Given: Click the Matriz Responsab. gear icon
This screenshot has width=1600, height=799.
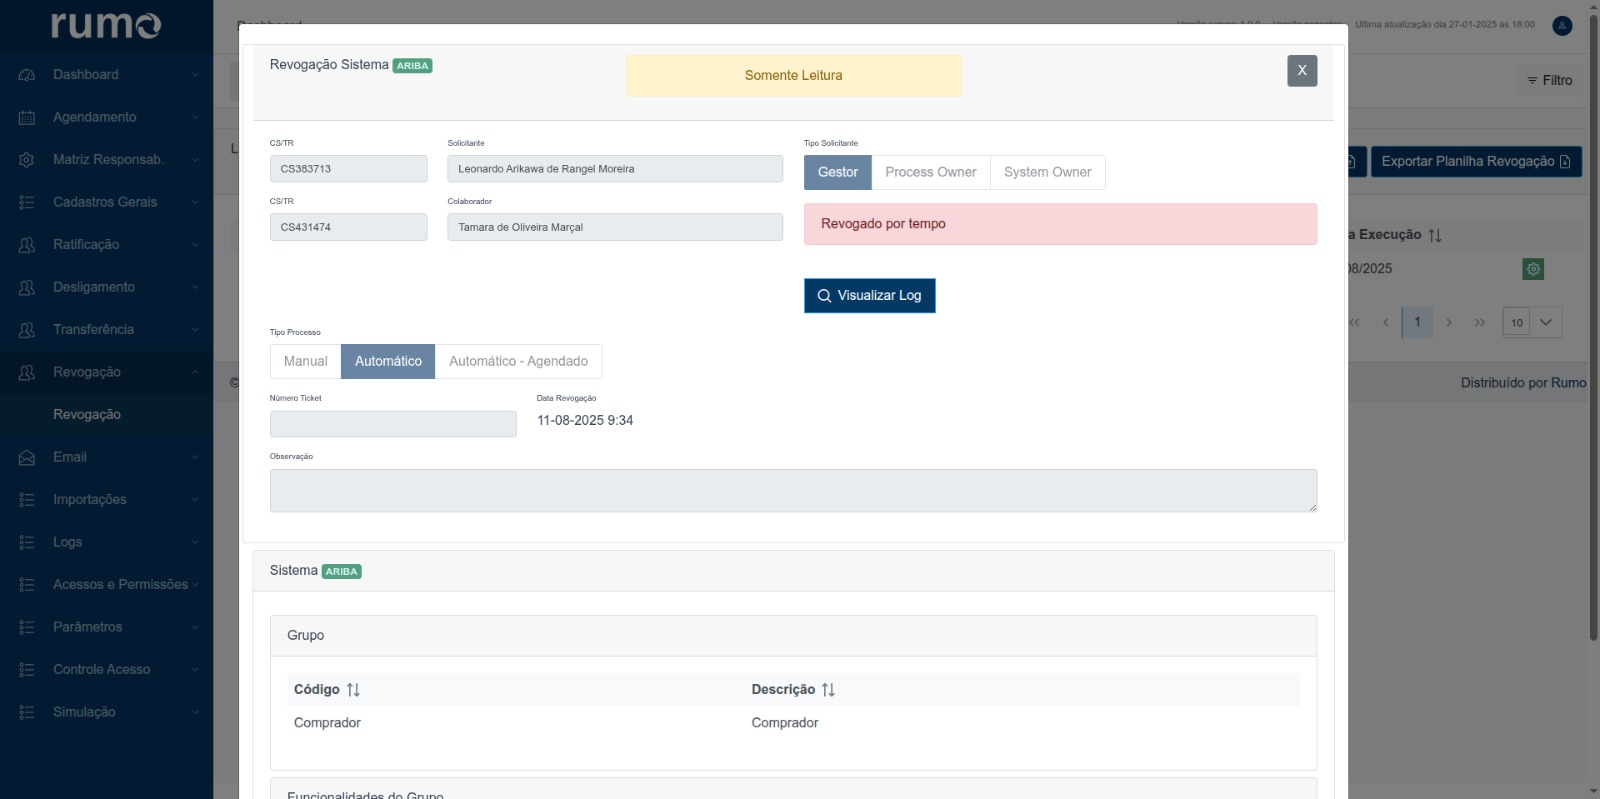Looking at the screenshot, I should [27, 160].
